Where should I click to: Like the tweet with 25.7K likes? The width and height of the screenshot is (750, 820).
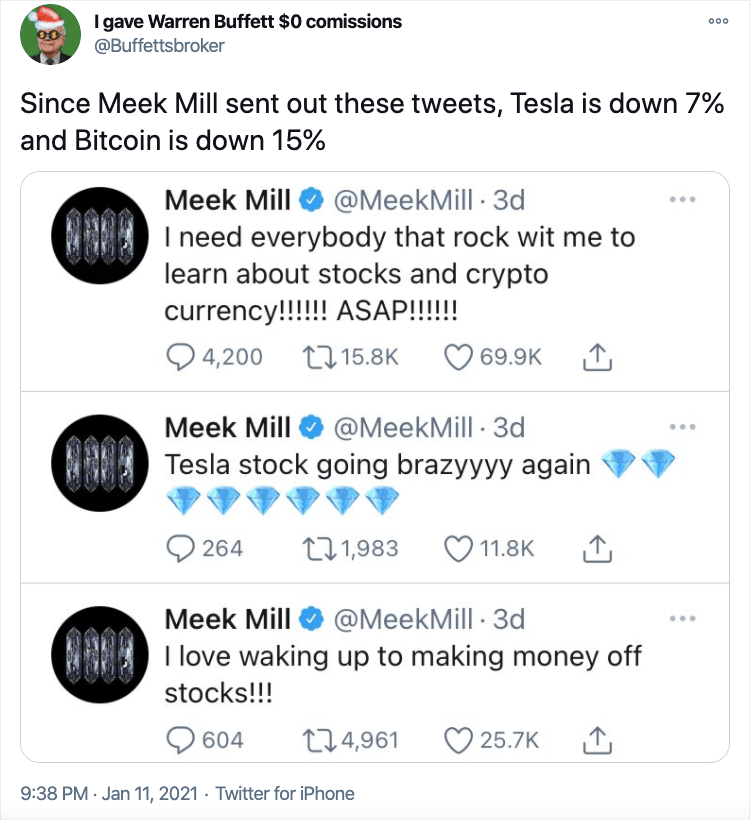458,740
